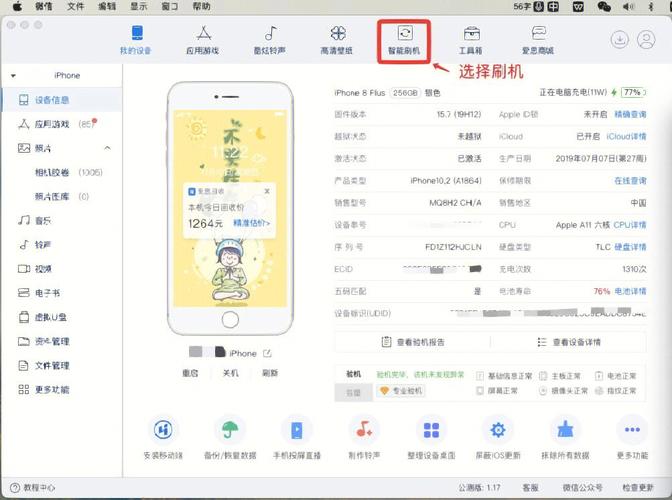Image resolution: width=672 pixels, height=500 pixels.
Task: Click the 精准估价 link in the popup
Action: pos(252,223)
